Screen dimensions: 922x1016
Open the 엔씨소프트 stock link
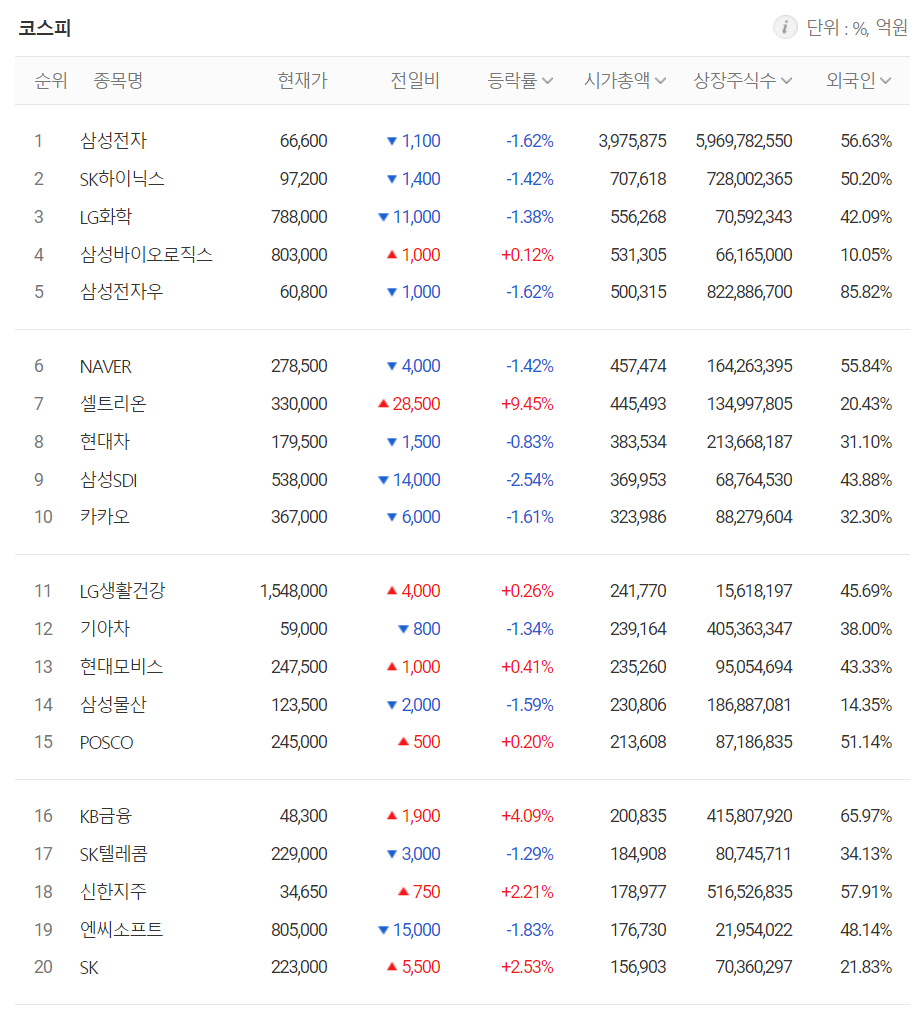[x=121, y=930]
